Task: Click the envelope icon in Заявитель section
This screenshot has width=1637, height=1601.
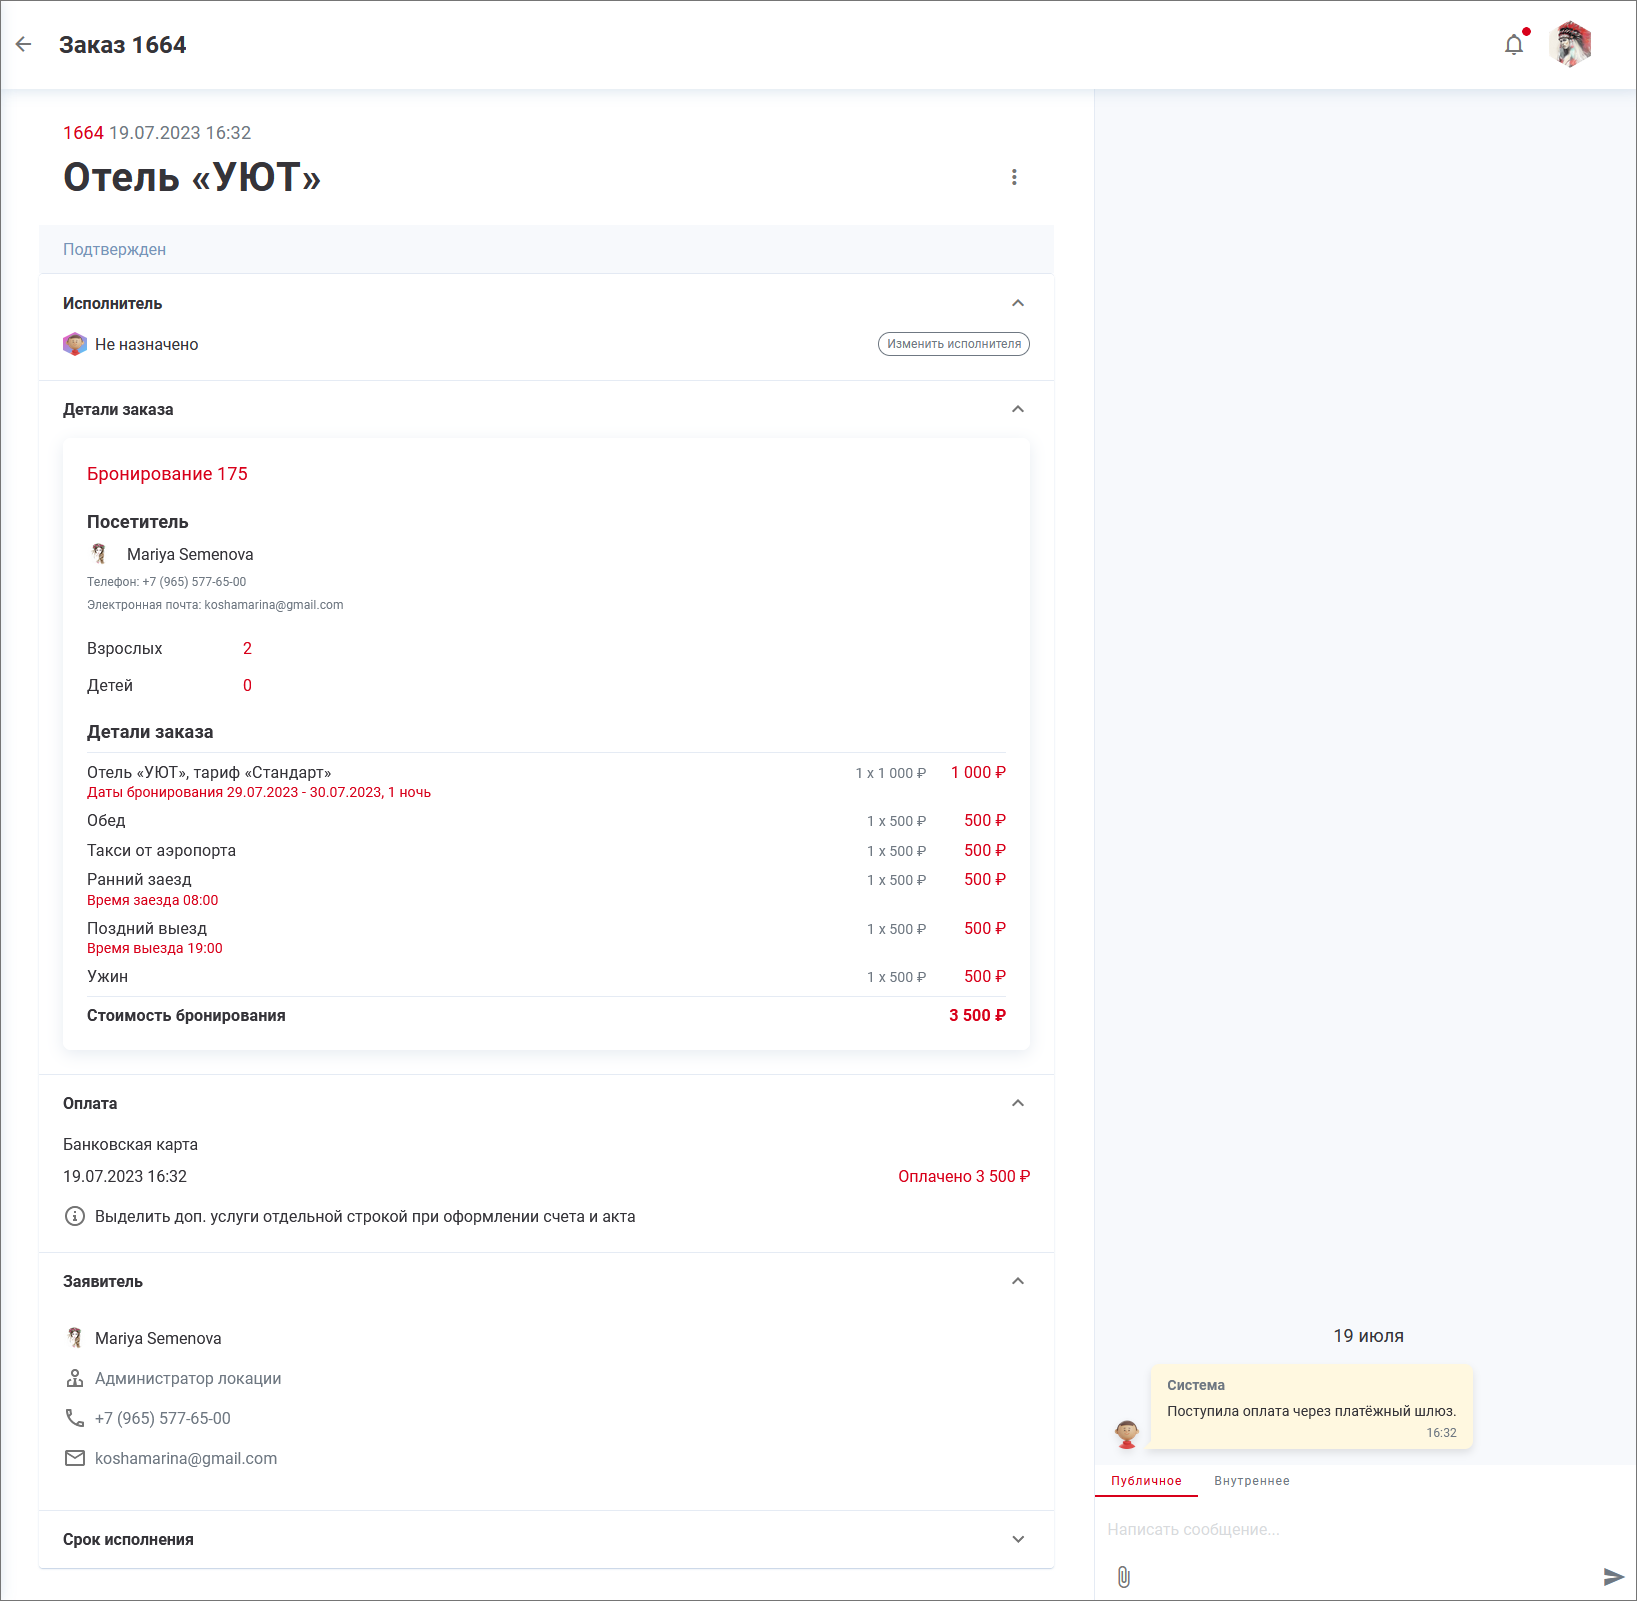Action: [x=75, y=1458]
